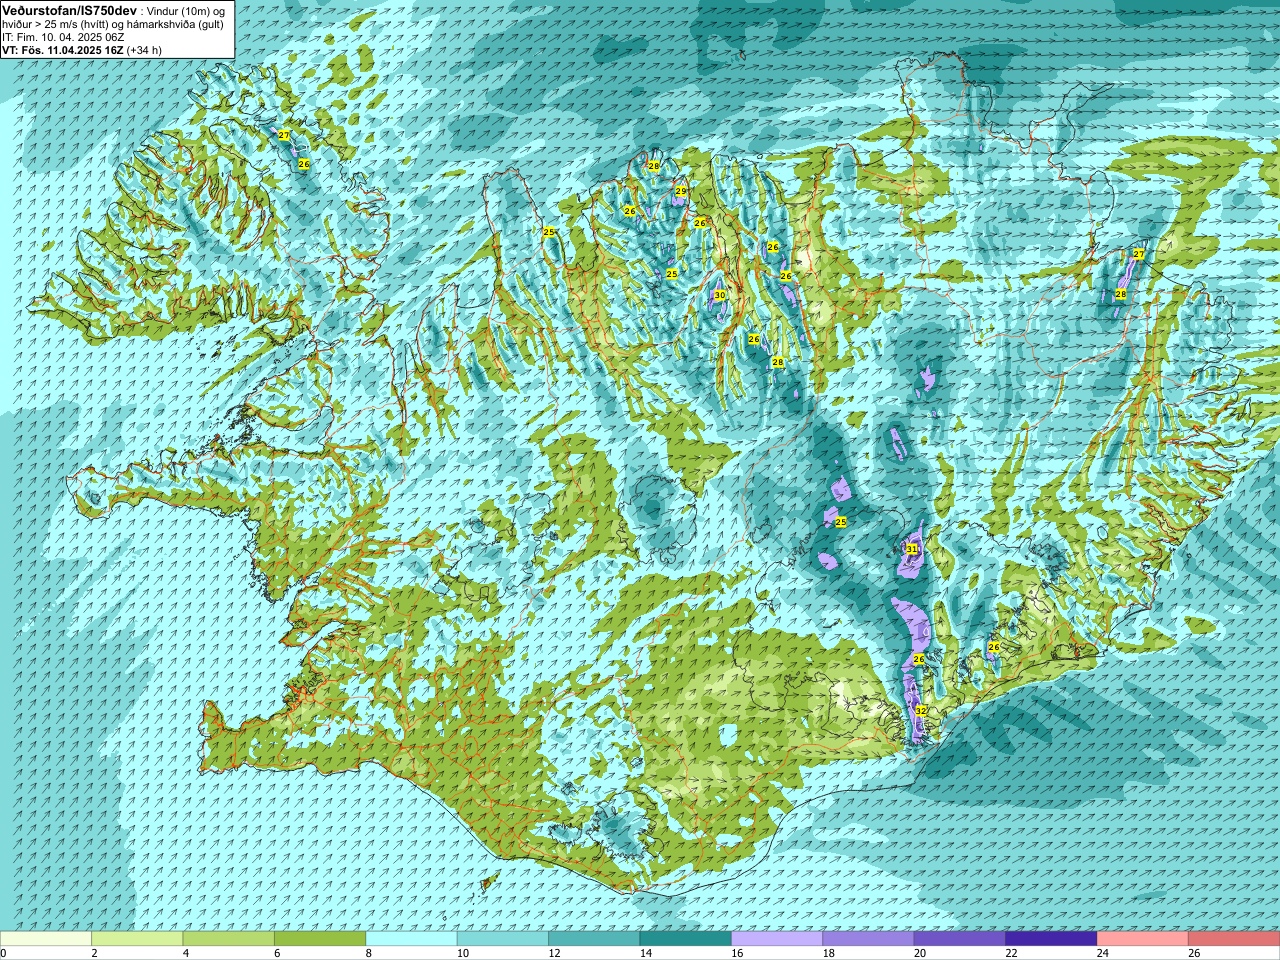Select the 2–4 m/s light green legend swatch

click(x=137, y=939)
